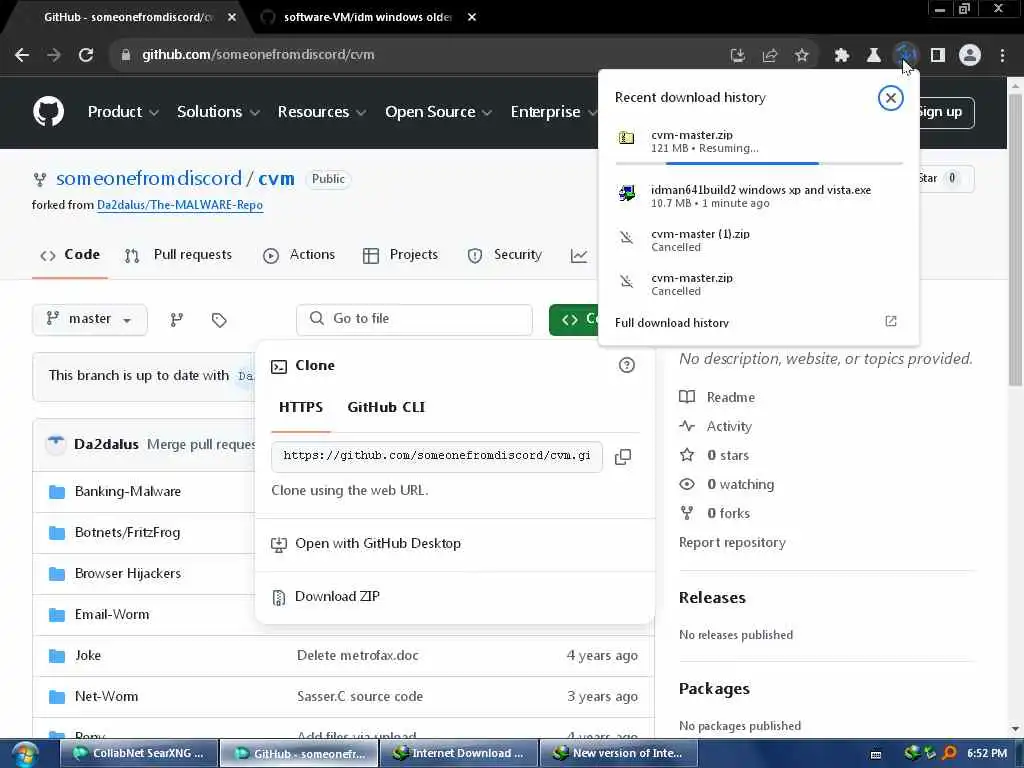1024x768 pixels.
Task: Close the Recent download history popup
Action: click(x=890, y=98)
